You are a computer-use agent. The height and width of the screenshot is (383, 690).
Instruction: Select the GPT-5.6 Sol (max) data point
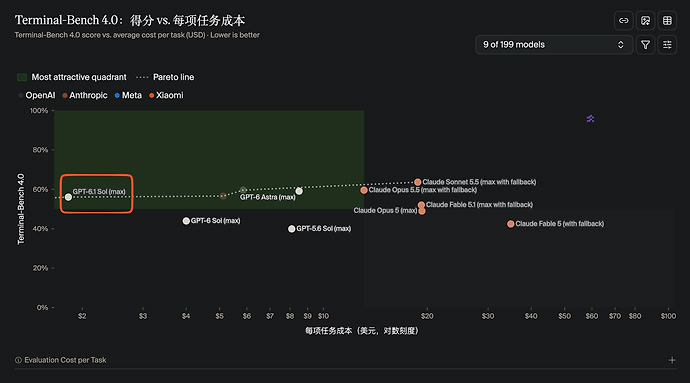(x=291, y=229)
